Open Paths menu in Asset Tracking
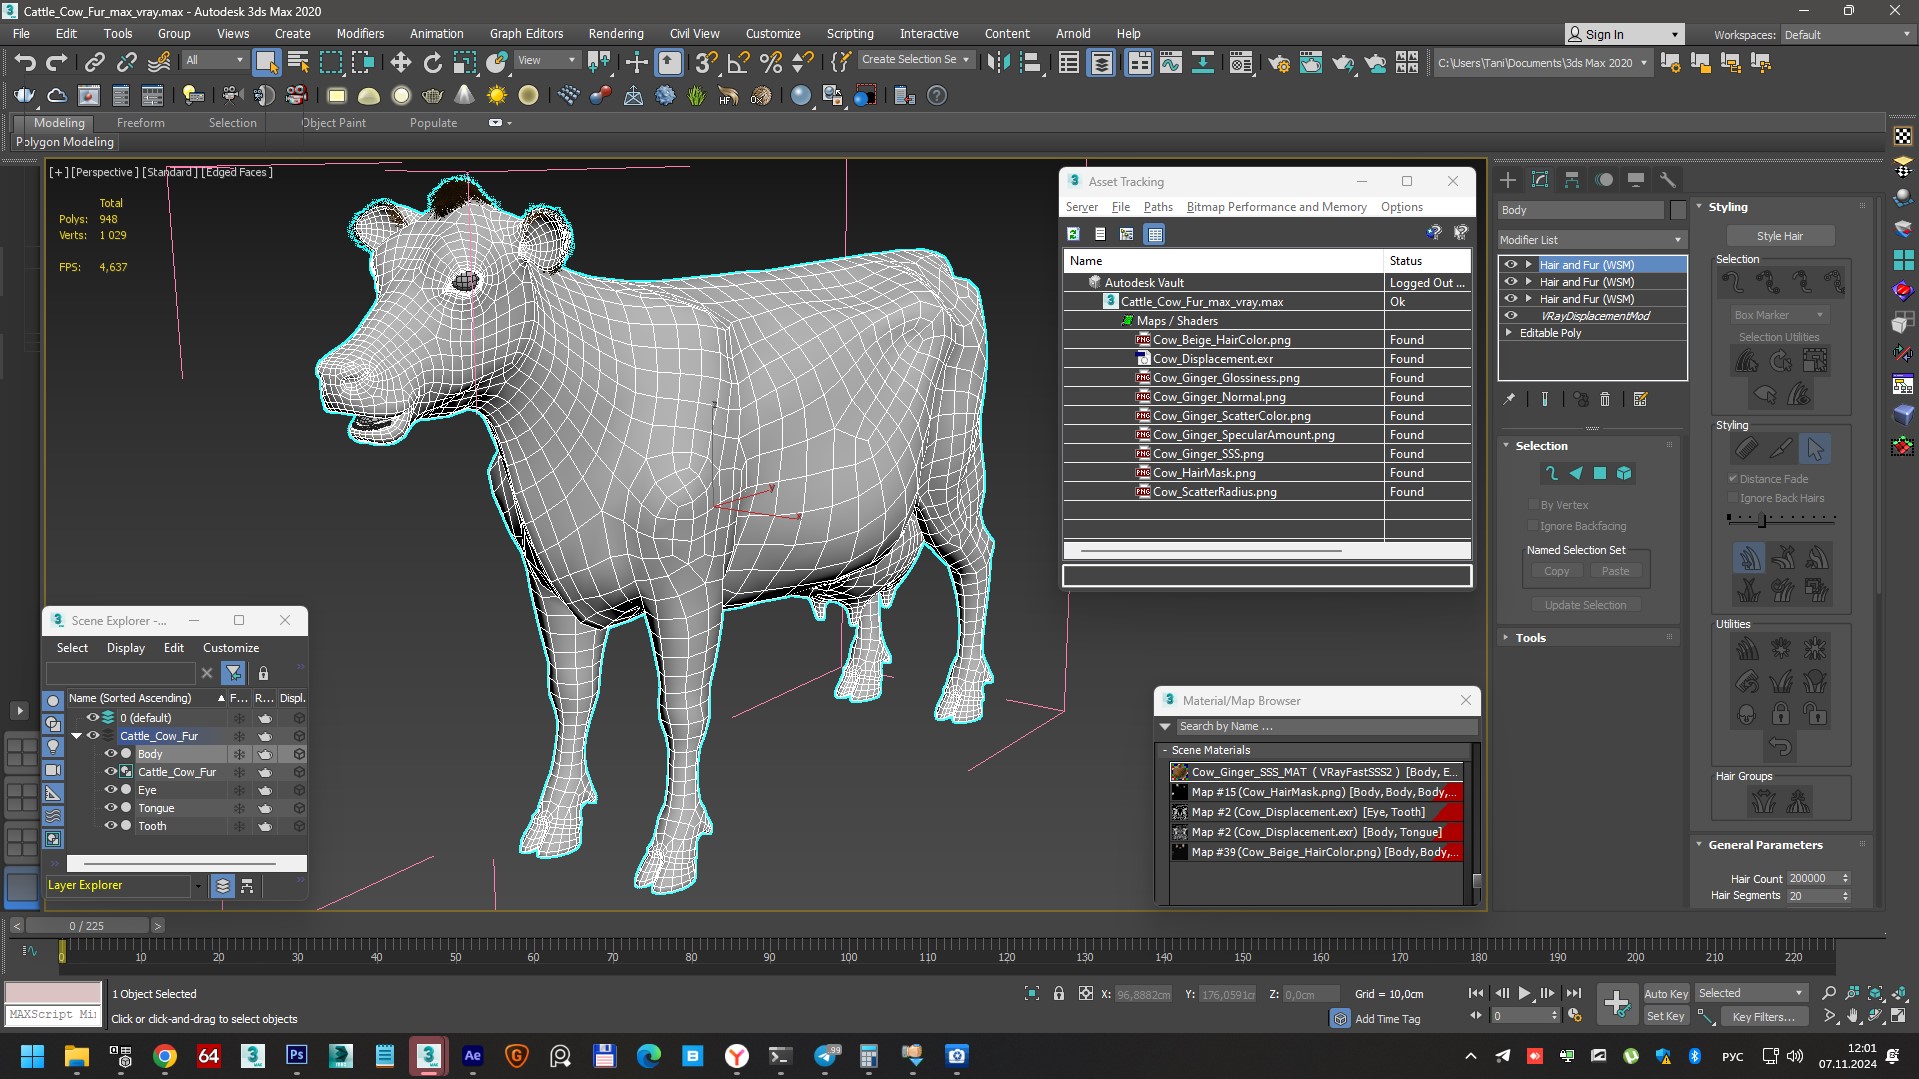 pyautogui.click(x=1158, y=207)
